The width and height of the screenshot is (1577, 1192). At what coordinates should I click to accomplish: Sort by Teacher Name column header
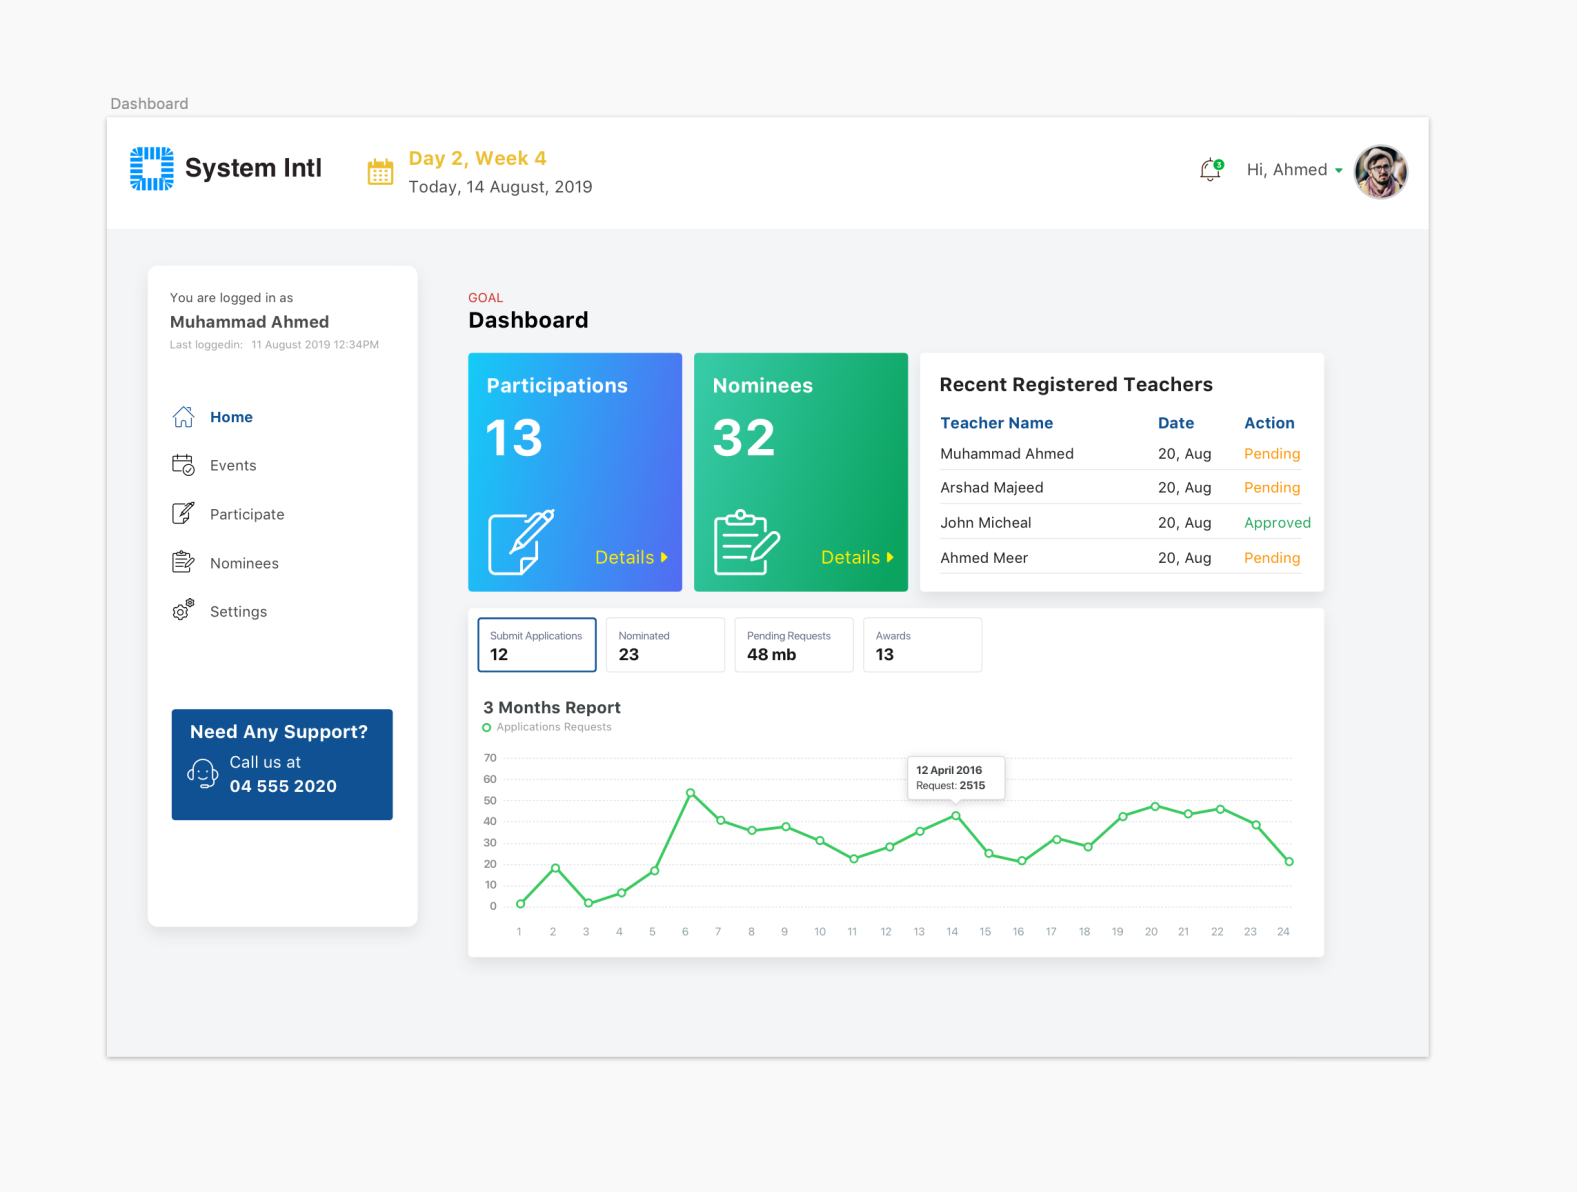pos(996,423)
